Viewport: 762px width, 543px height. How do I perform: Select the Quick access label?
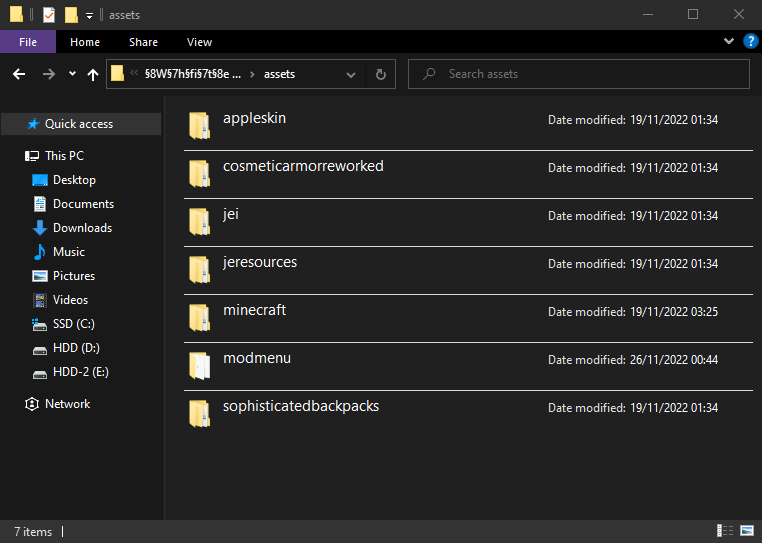tap(79, 124)
